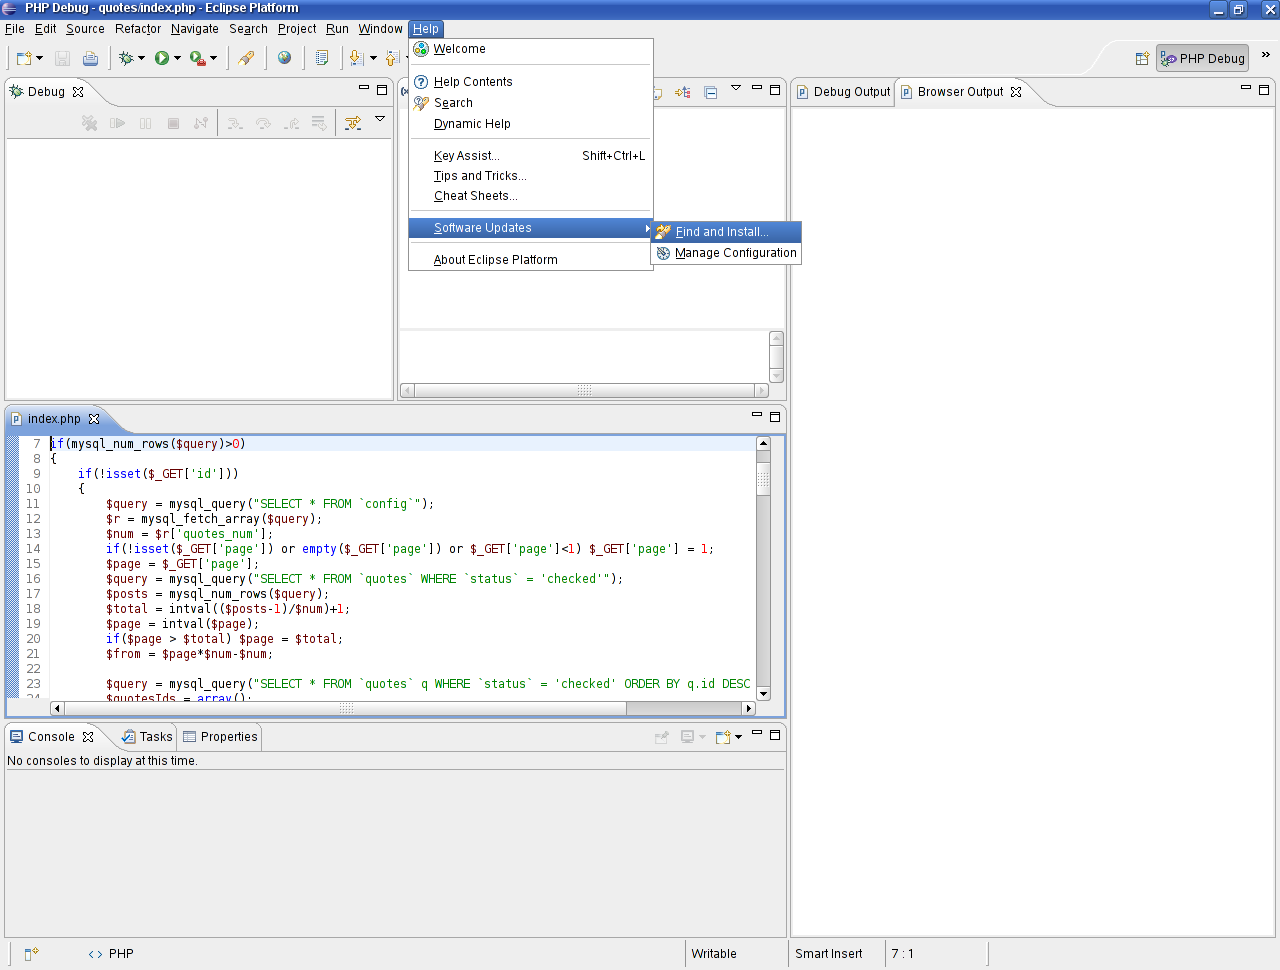Select Welcome in Help menu

[531, 49]
